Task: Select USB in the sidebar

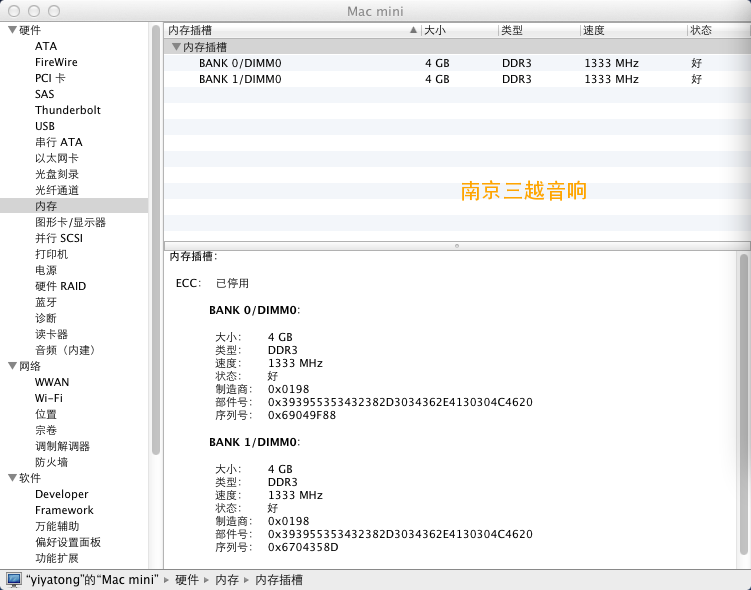Action: (45, 126)
